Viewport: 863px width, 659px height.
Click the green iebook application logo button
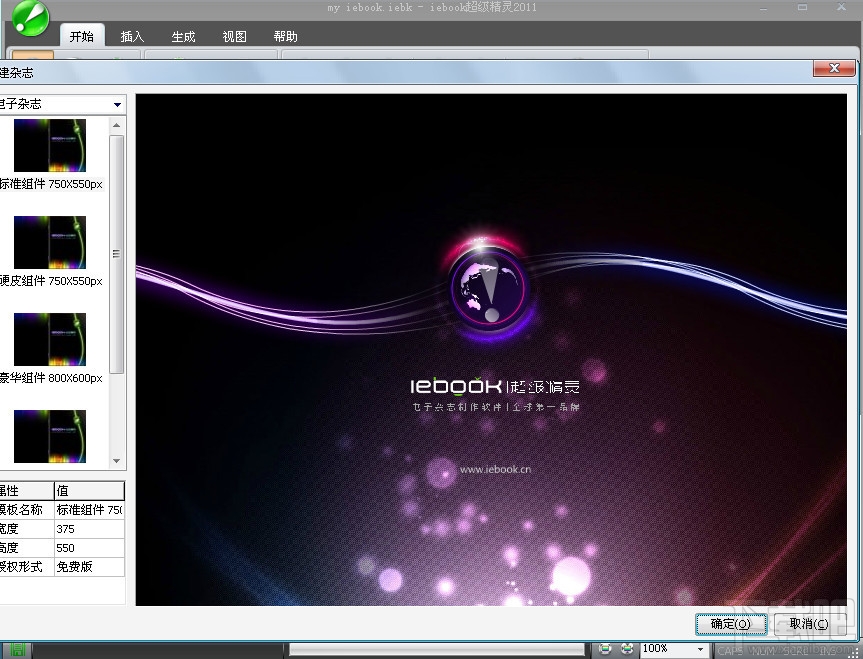[x=30, y=18]
